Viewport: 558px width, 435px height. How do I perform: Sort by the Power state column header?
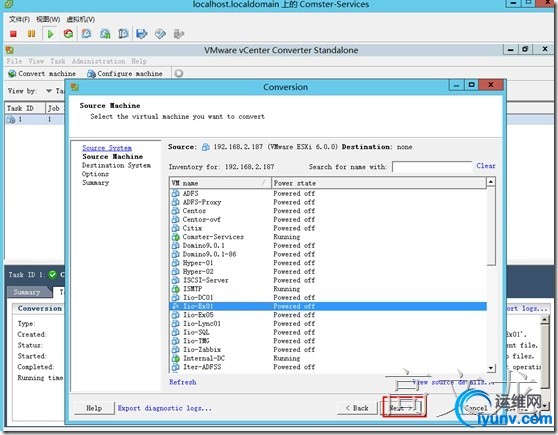379,183
